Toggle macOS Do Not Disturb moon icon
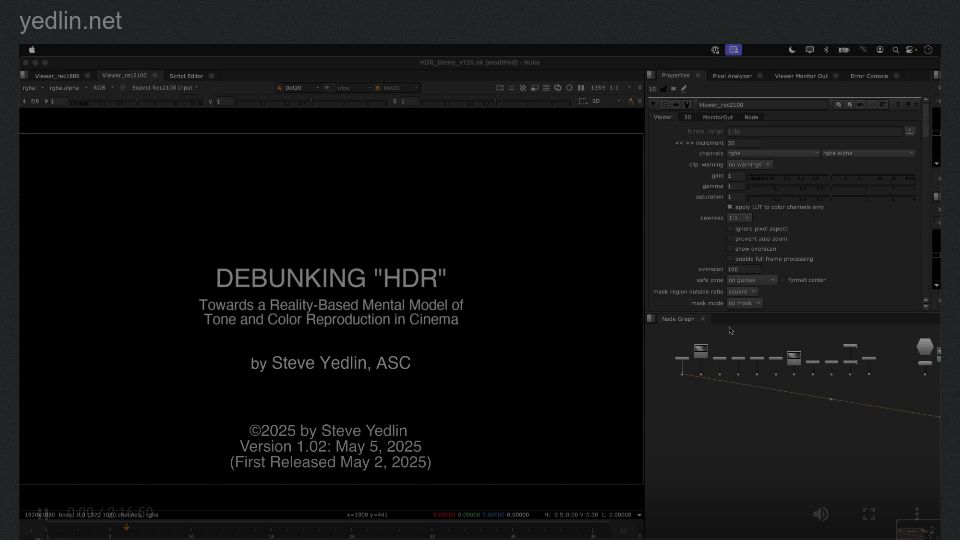 (792, 50)
